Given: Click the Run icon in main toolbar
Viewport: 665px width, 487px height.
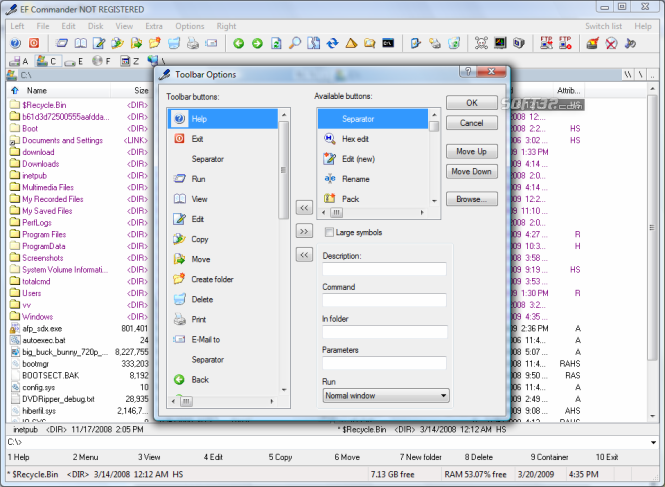Looking at the screenshot, I should 62,43.
